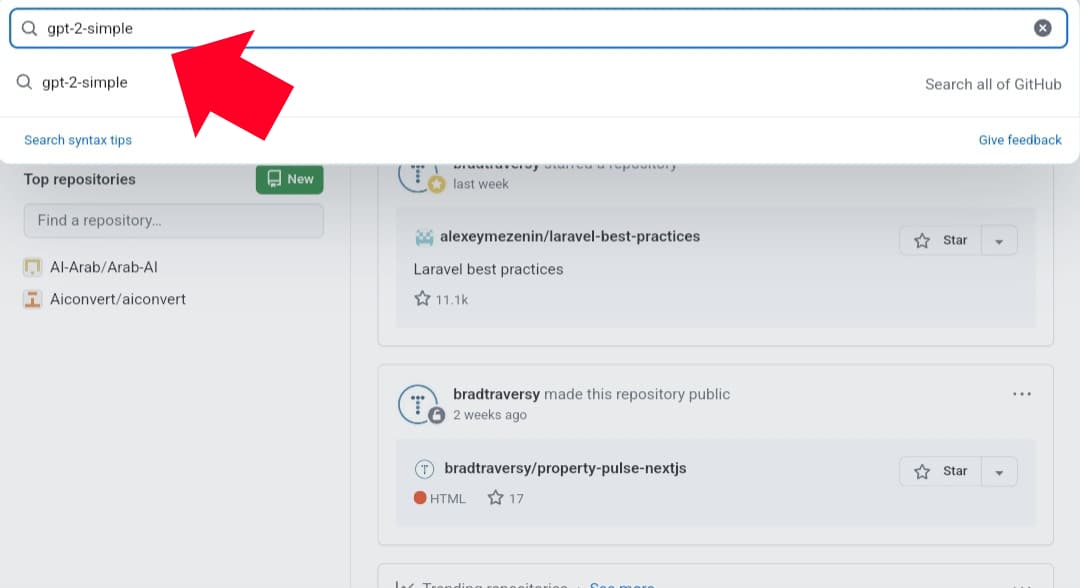Screen dimensions: 1080x588
Task: Click the Aiconvert/aiconvert repository avatar icon
Action: (x=33, y=299)
